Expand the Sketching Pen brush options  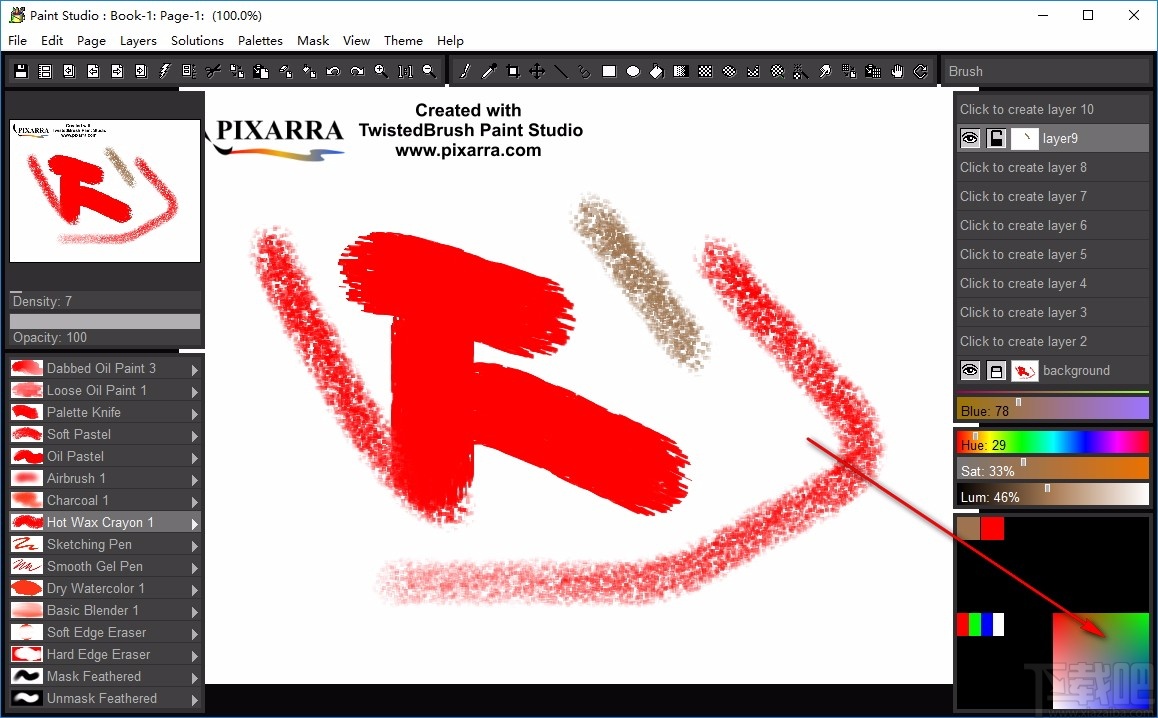coord(196,544)
